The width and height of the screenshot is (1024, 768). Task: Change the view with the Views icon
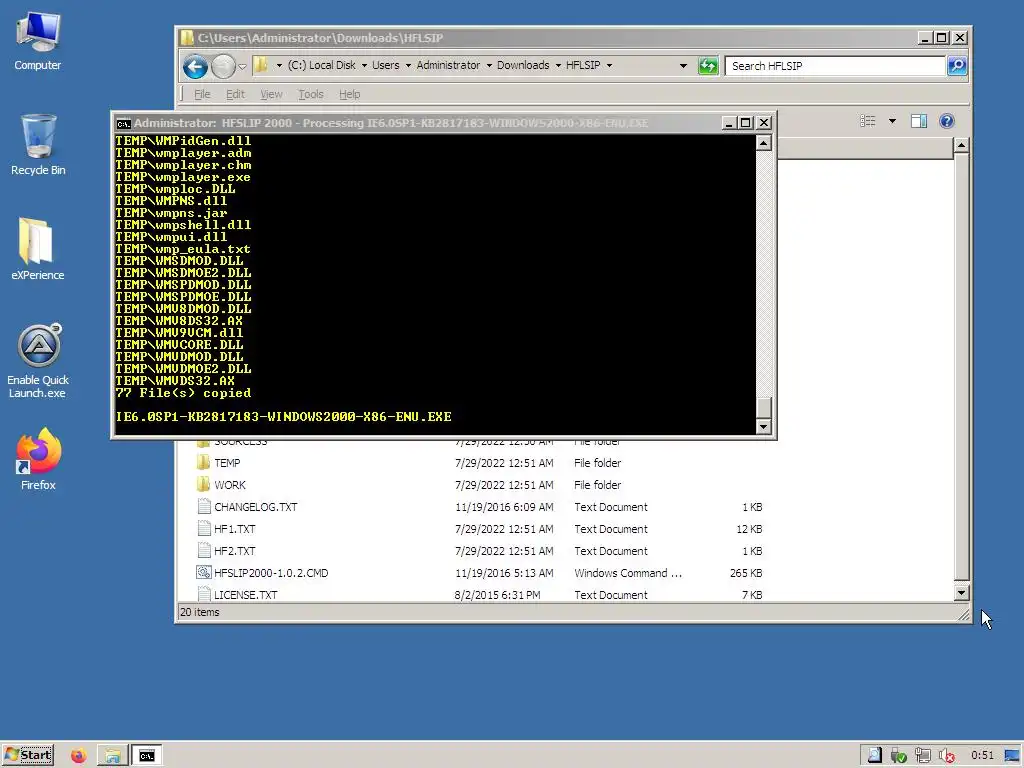pos(868,121)
